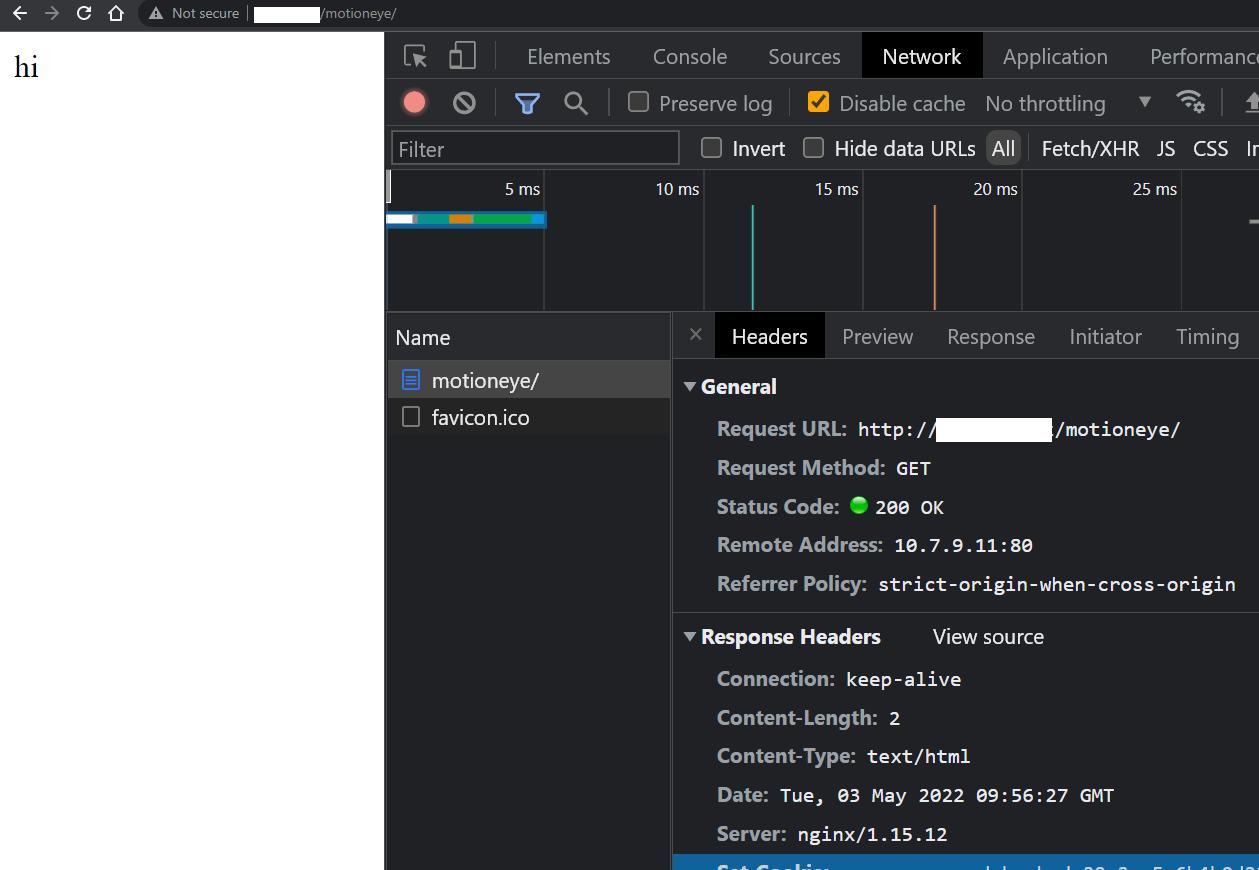Uncheck the Disable cache checkbox
The width and height of the screenshot is (1259, 870).
pos(818,102)
